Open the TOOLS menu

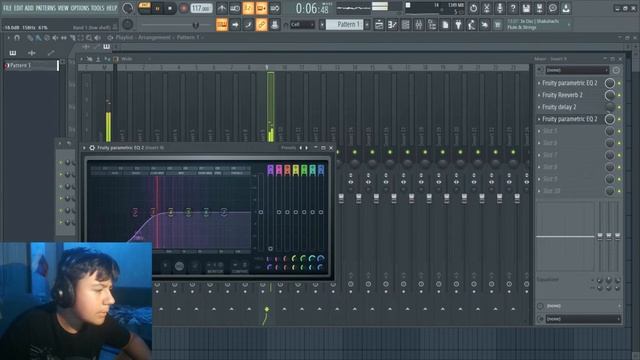pyautogui.click(x=98, y=8)
